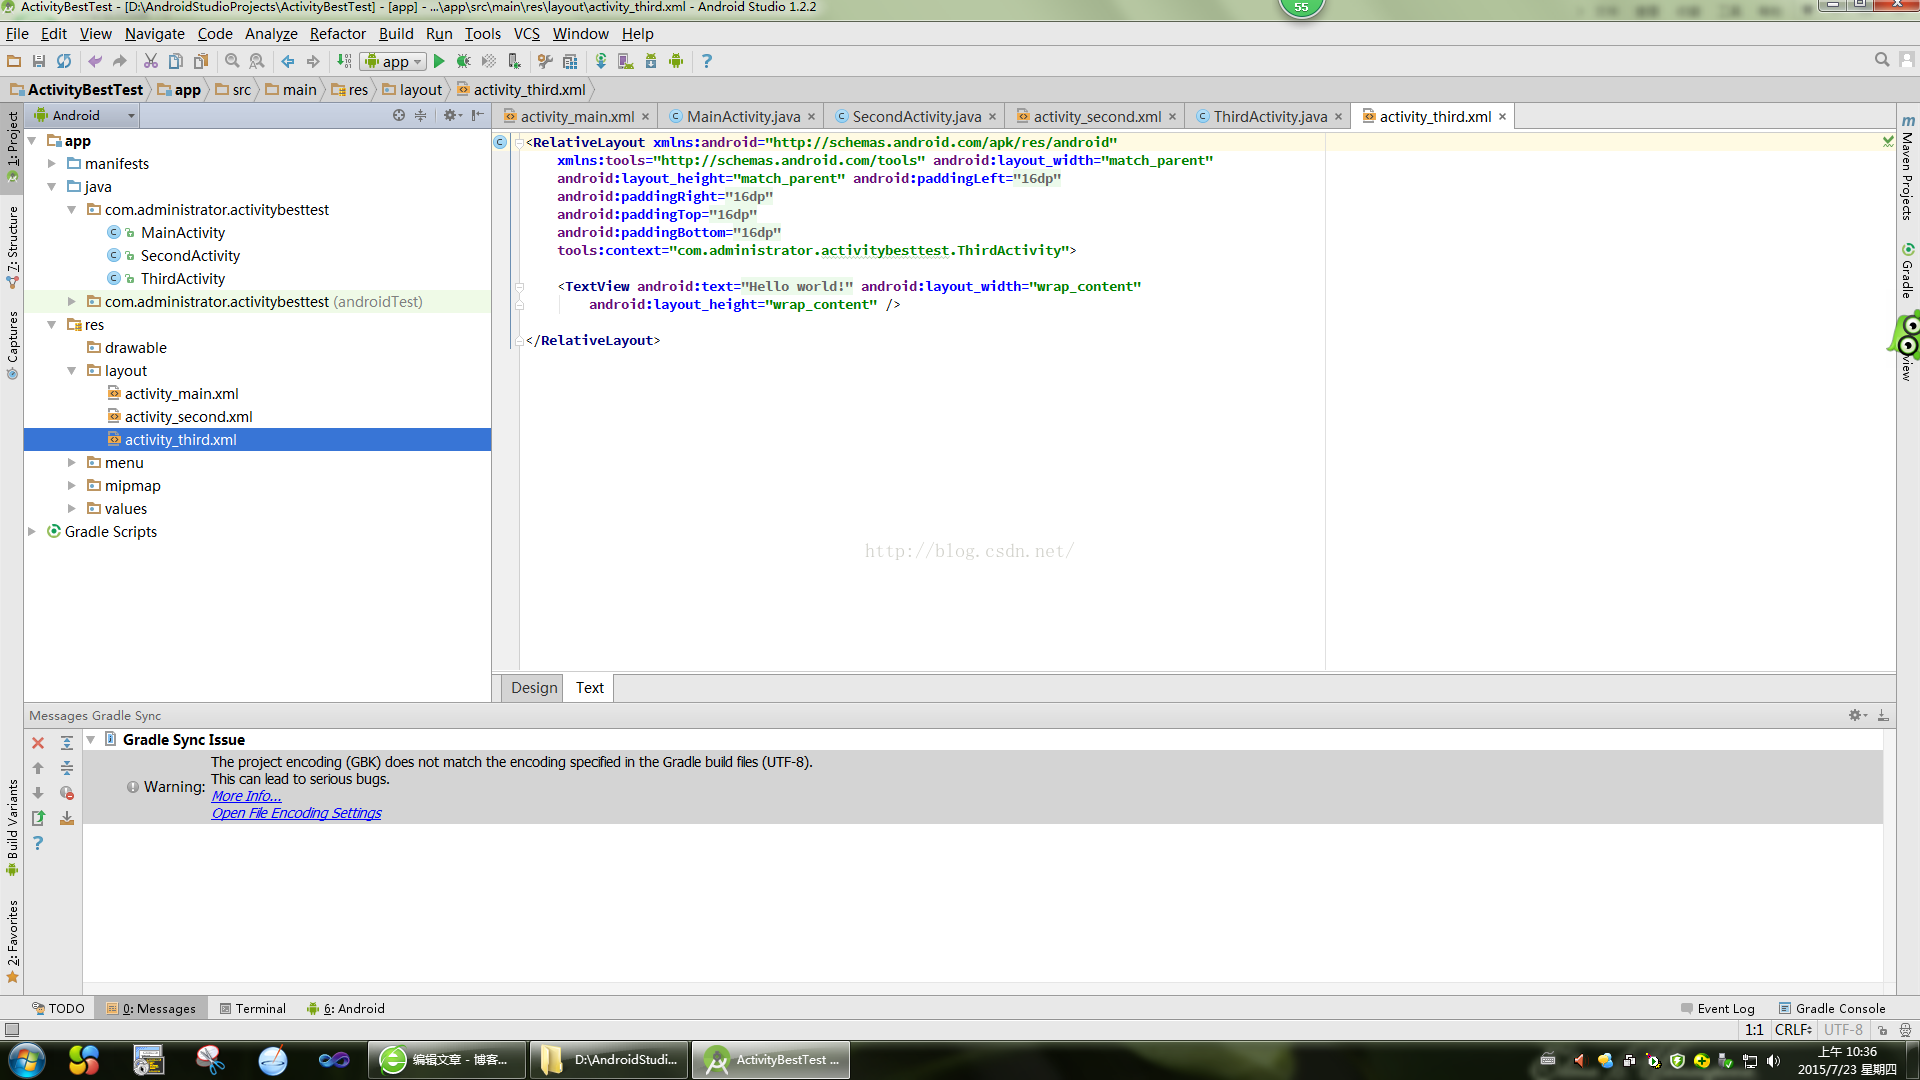
Task: Toggle the Favorites sidebar button
Action: click(x=12, y=941)
